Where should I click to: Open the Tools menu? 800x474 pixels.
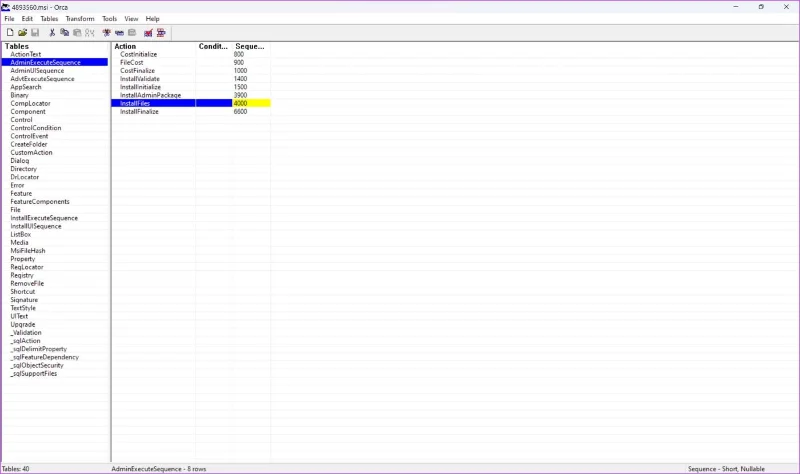(110, 19)
